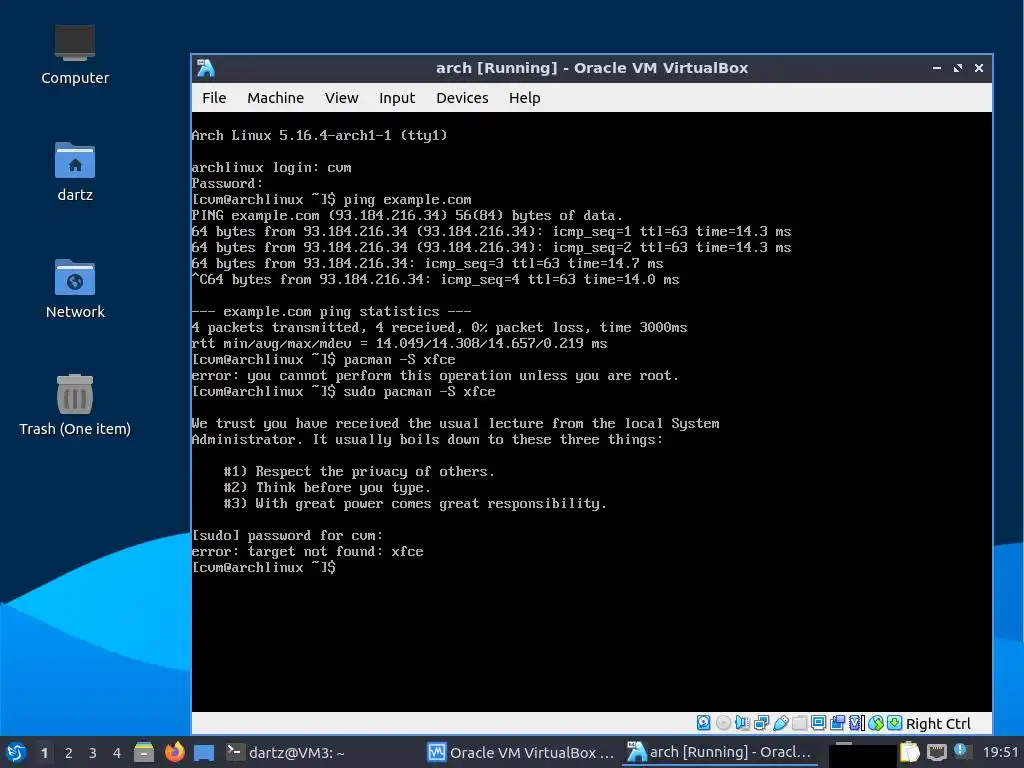Switch to dartz@VM3 terminal window
Screen dimensions: 1024x768
coord(285,752)
